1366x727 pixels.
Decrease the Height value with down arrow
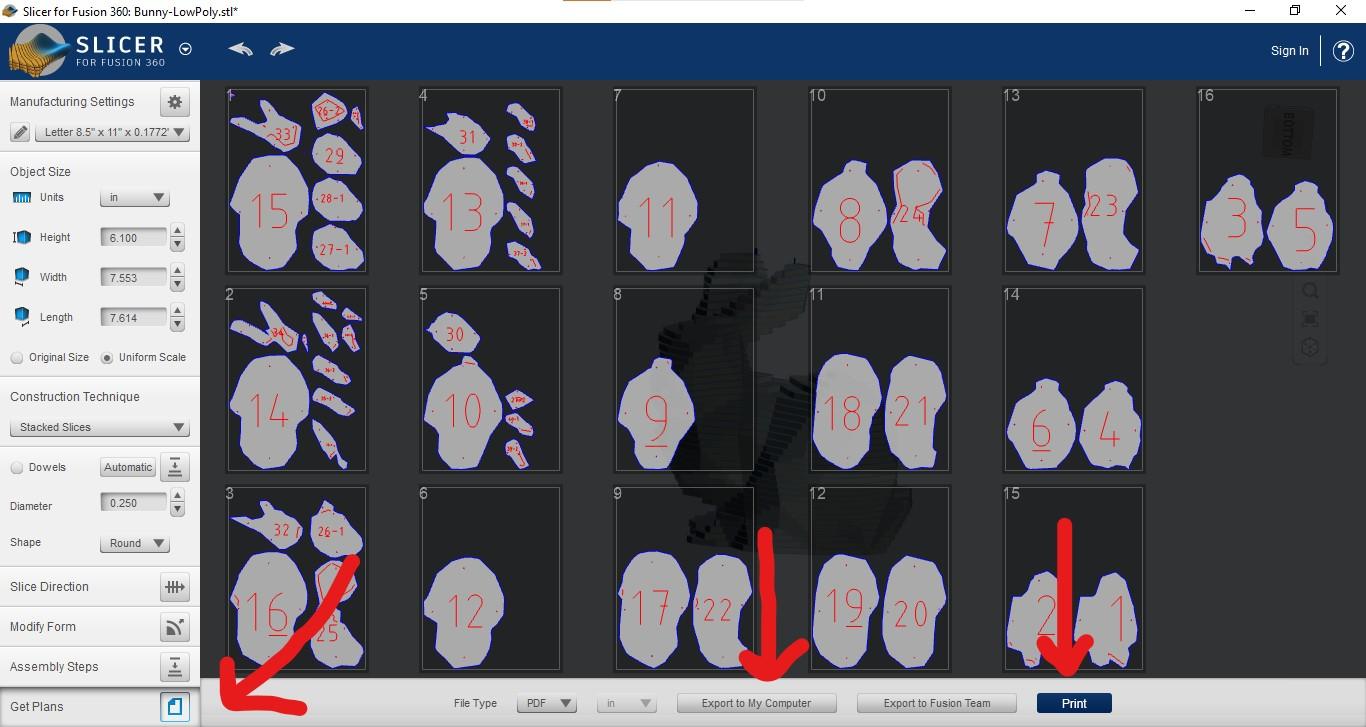[177, 244]
